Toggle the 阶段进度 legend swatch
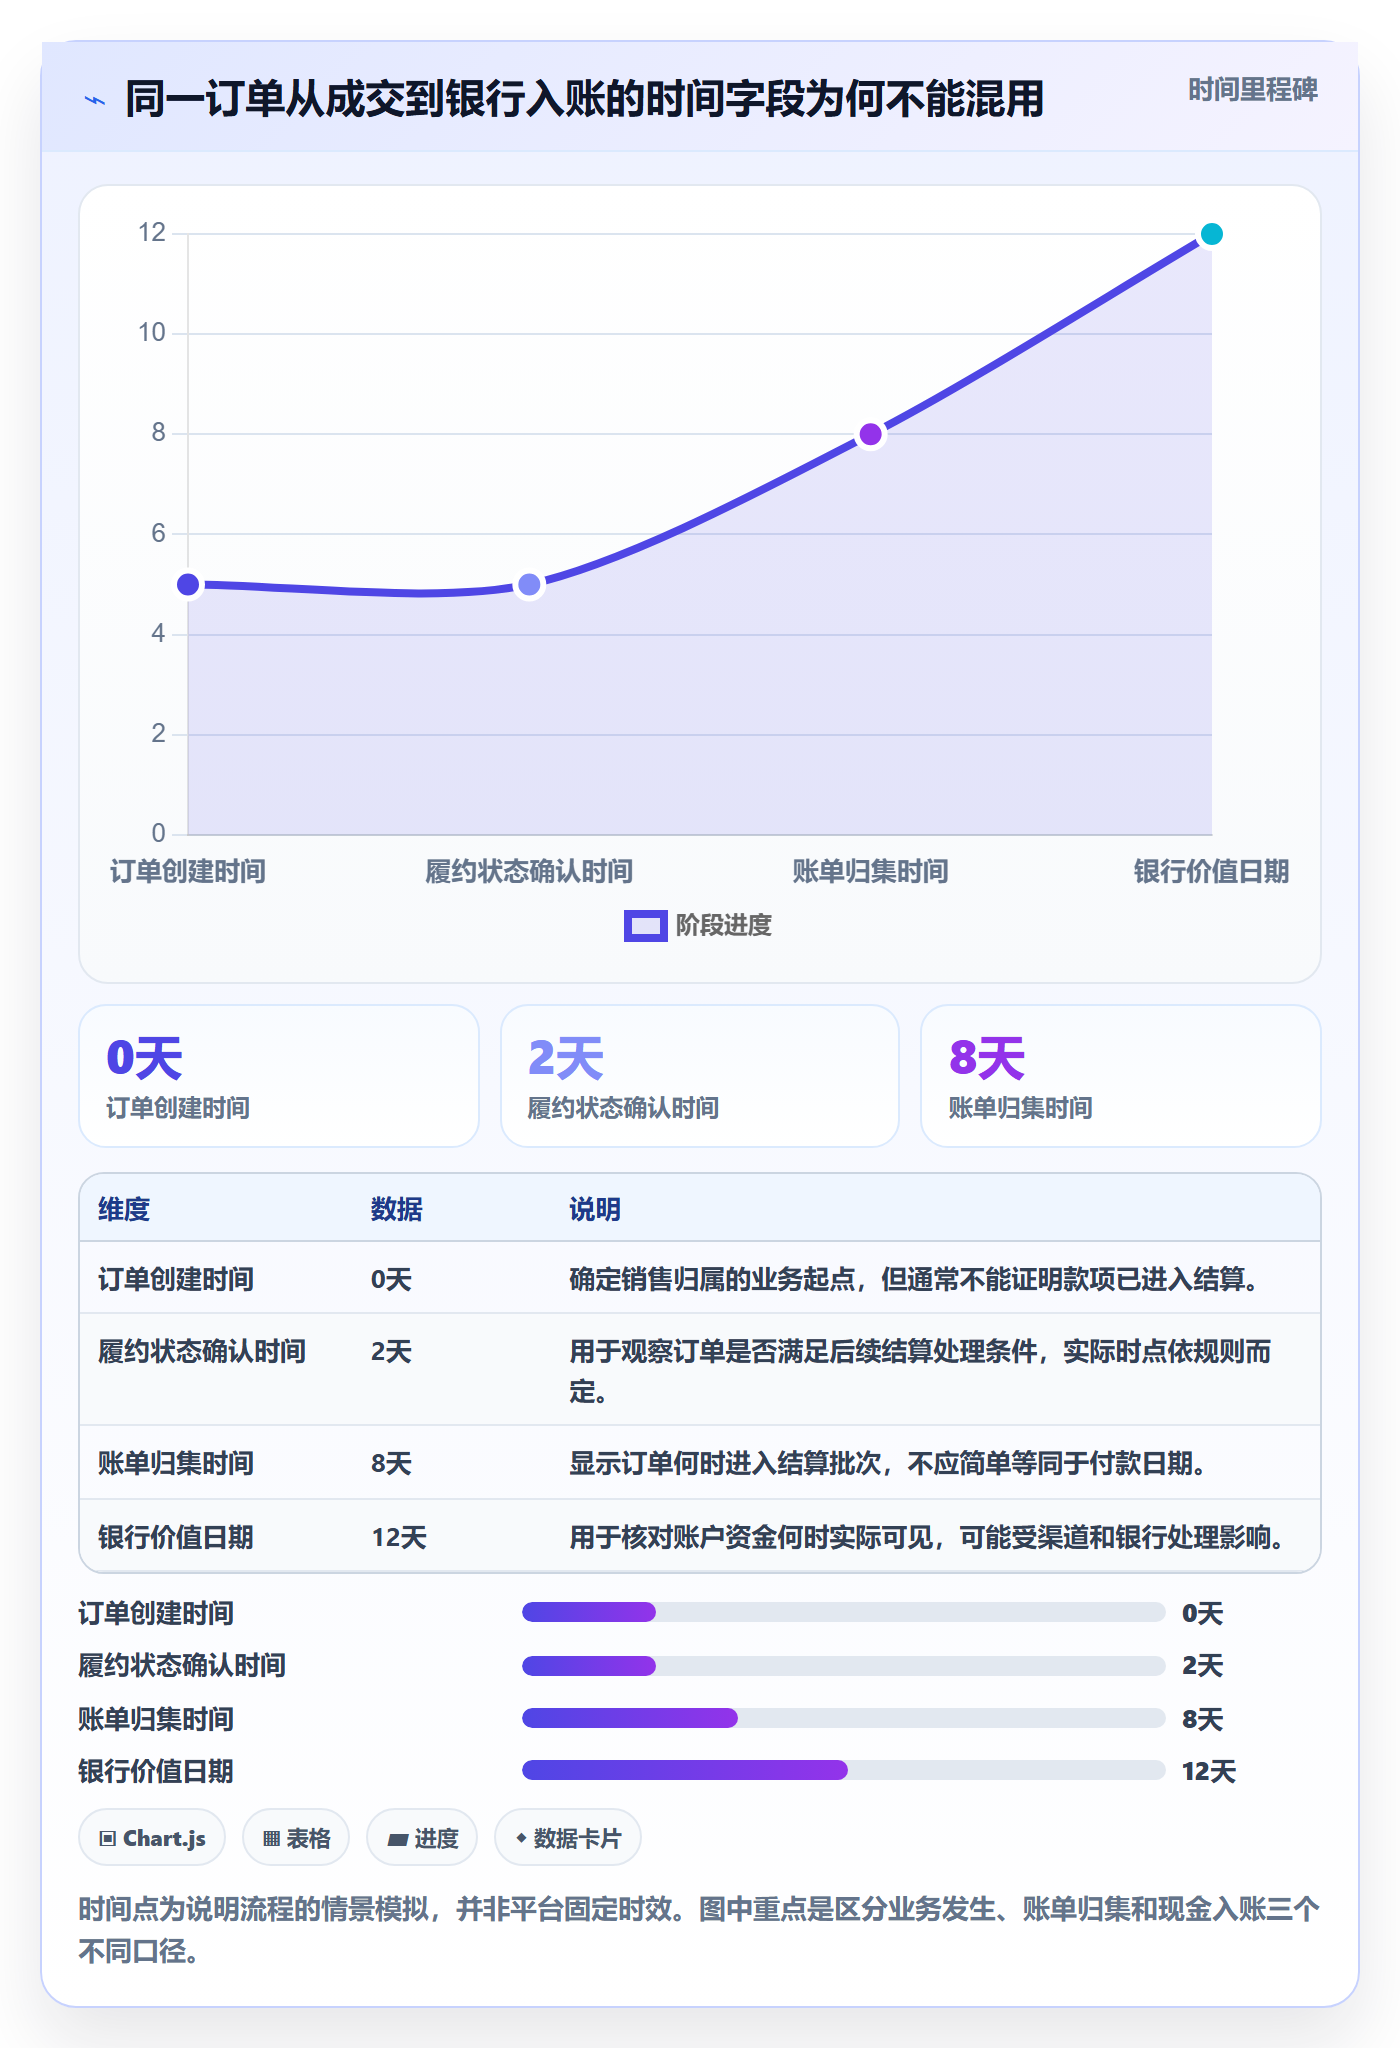 (645, 926)
